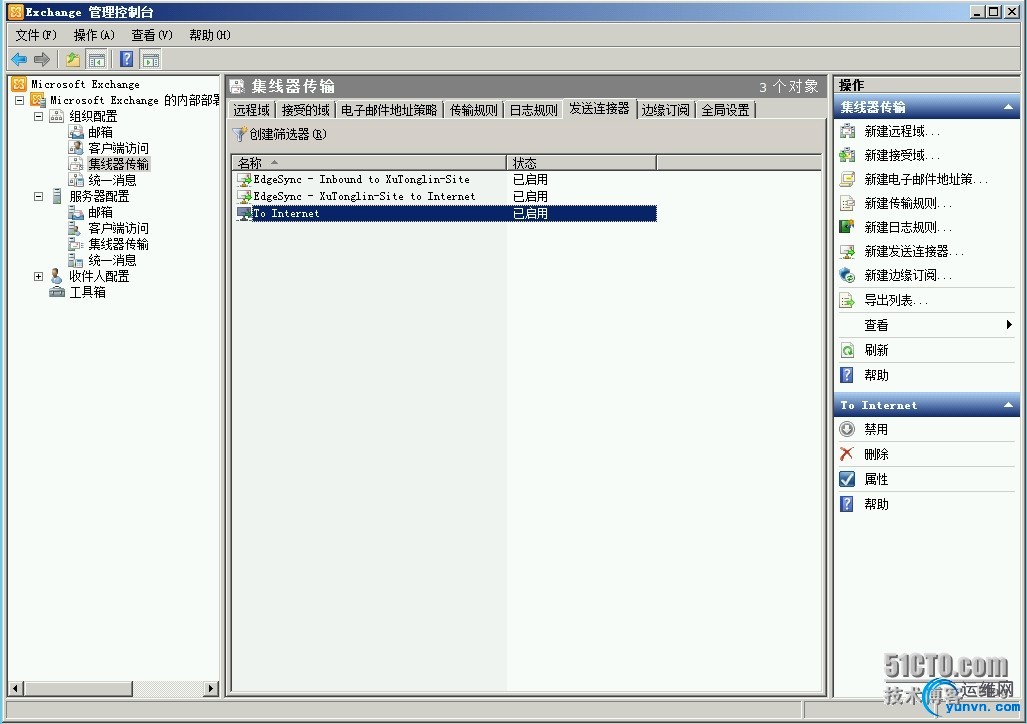This screenshot has height=724, width=1027.
Task: Select 邮箱 under 组织配置
Action: point(100,132)
